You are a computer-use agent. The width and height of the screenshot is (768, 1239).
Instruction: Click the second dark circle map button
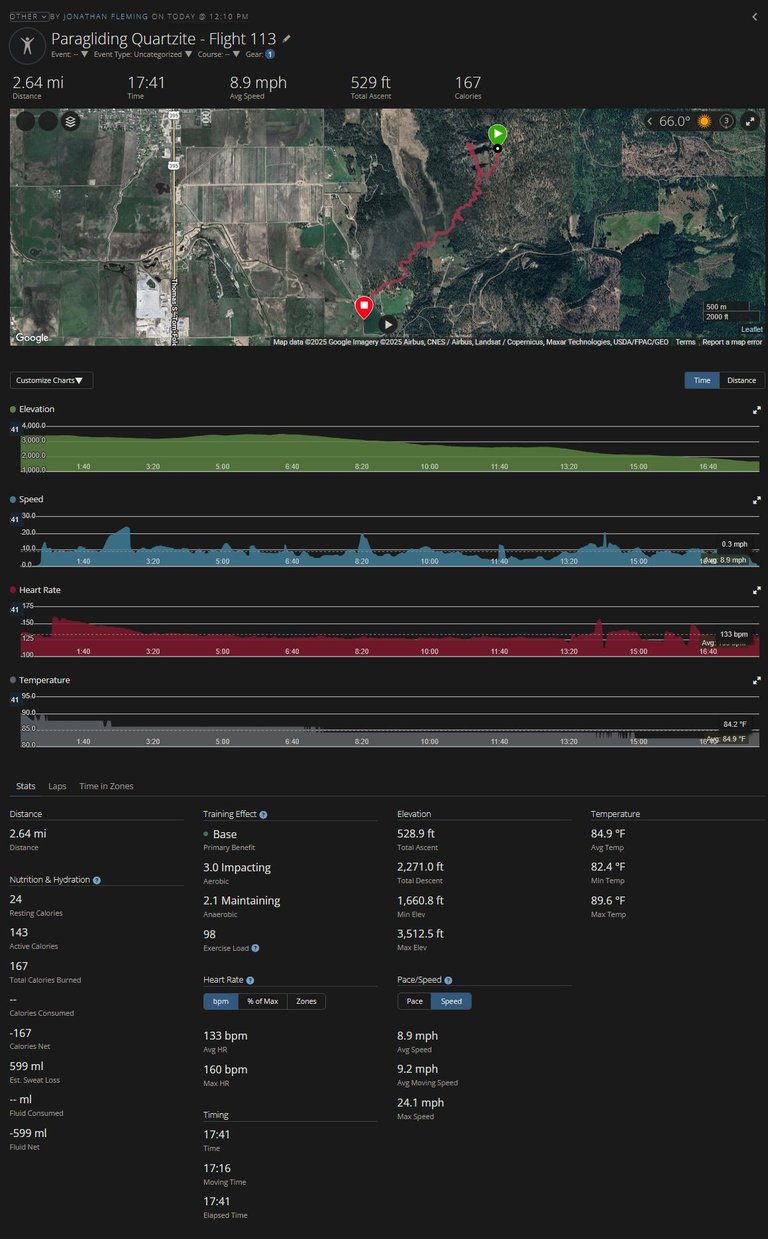pos(48,121)
